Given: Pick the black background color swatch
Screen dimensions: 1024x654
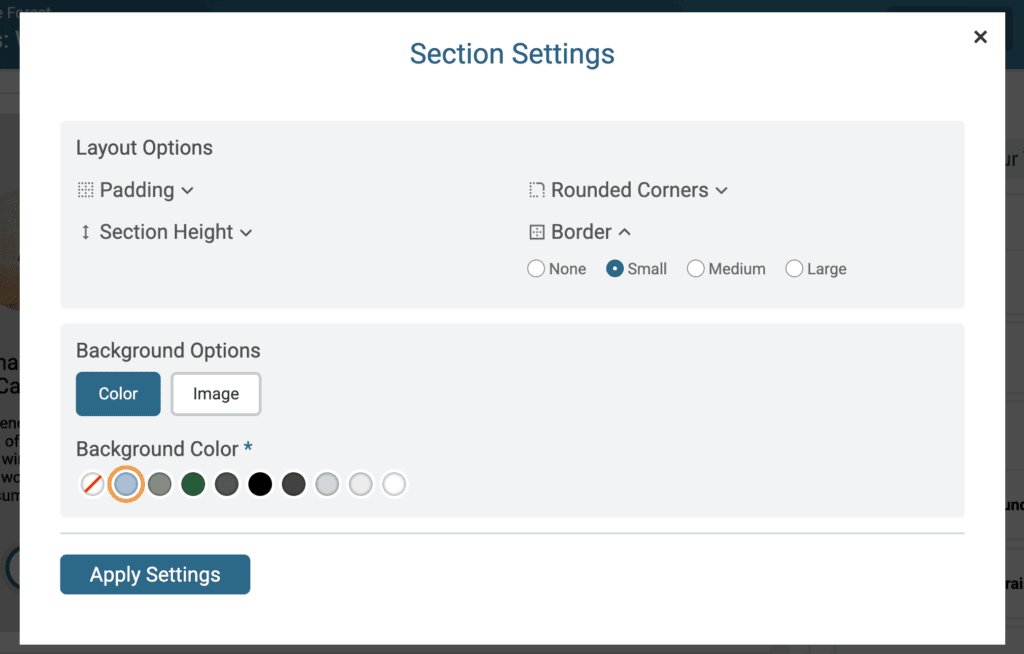Looking at the screenshot, I should (260, 484).
